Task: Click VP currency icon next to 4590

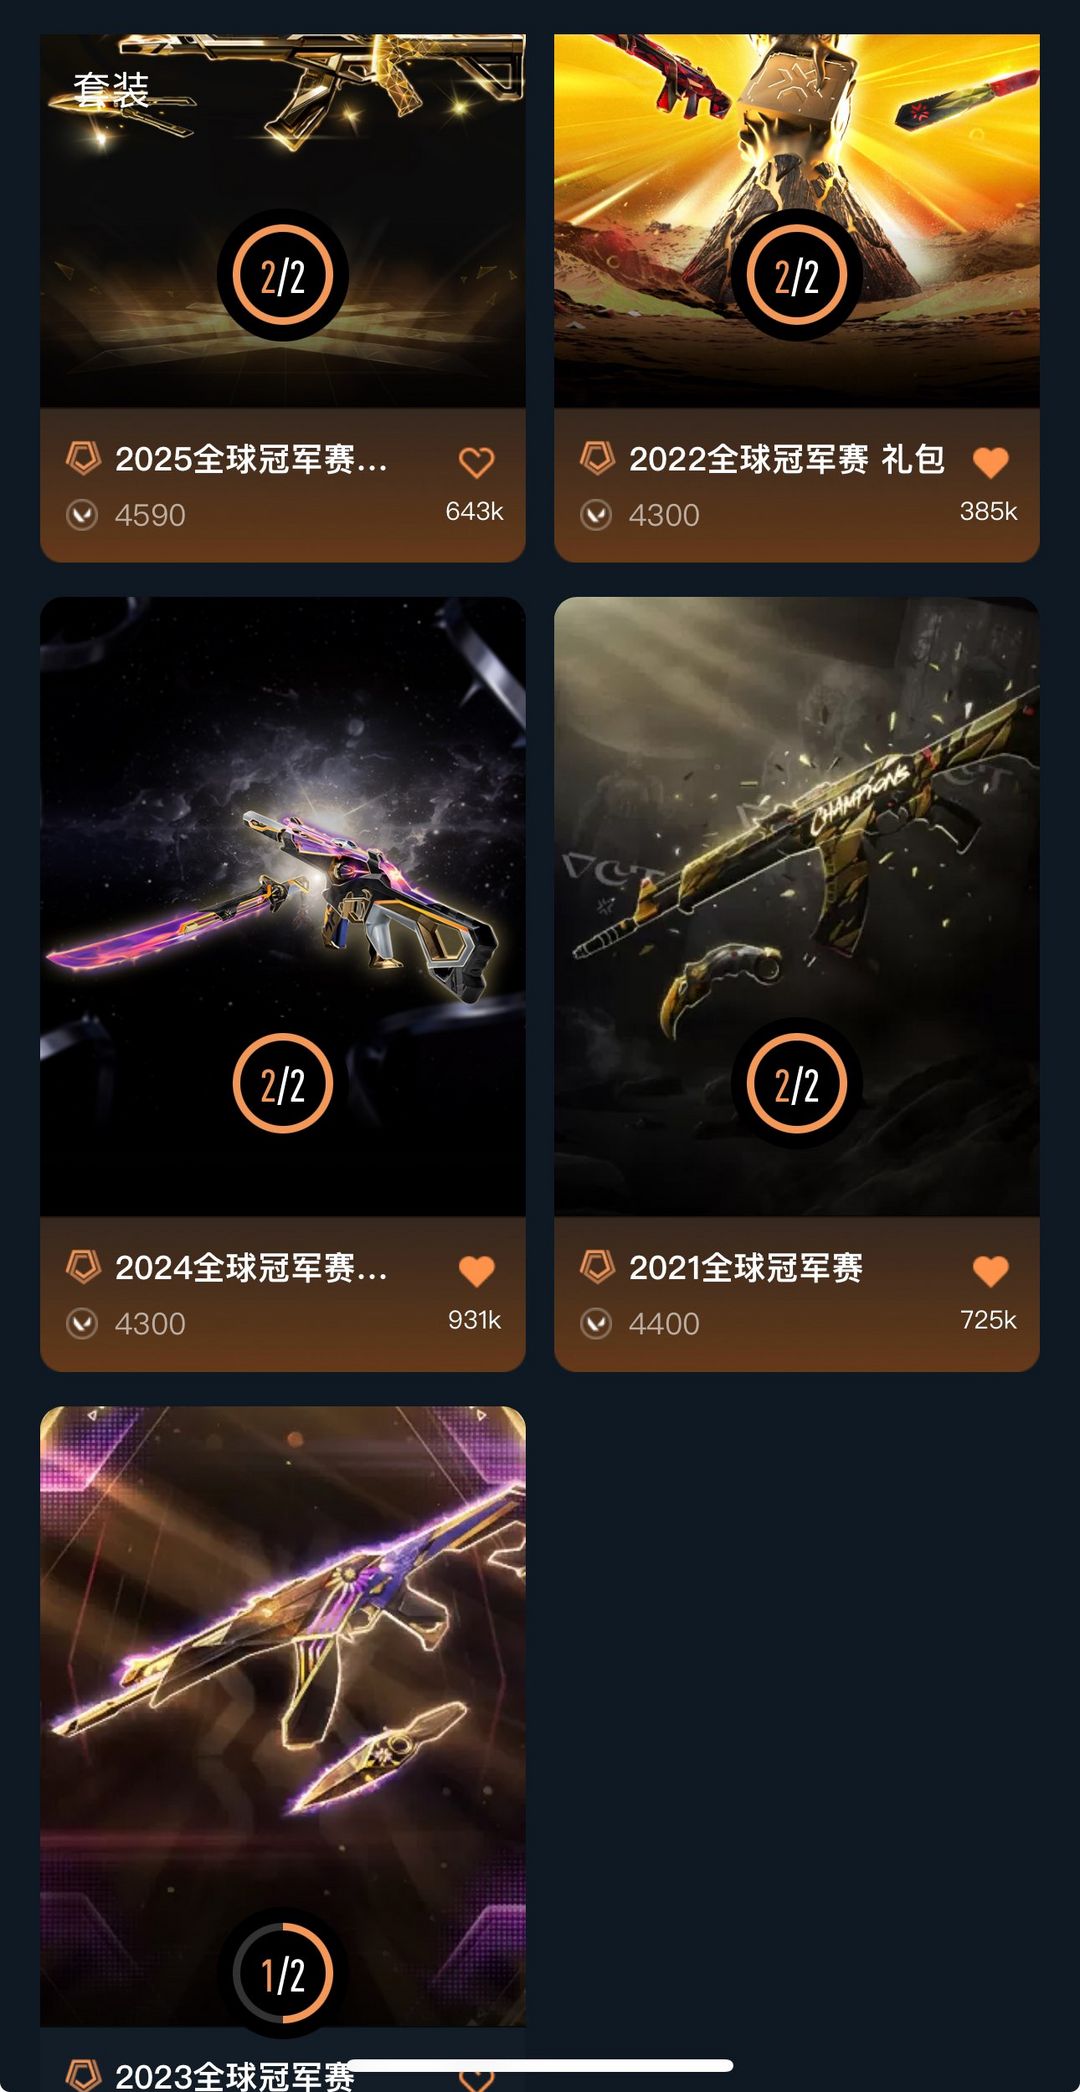Action: (82, 515)
